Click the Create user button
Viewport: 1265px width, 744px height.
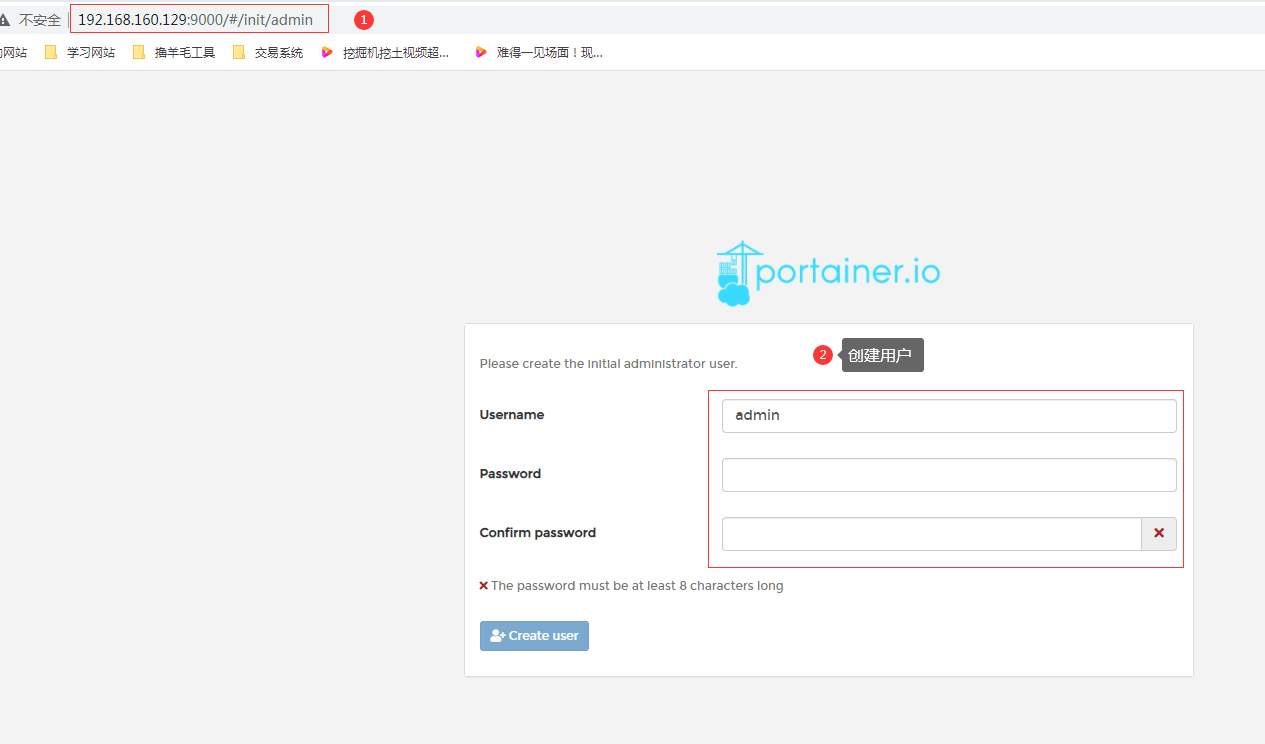coord(534,636)
